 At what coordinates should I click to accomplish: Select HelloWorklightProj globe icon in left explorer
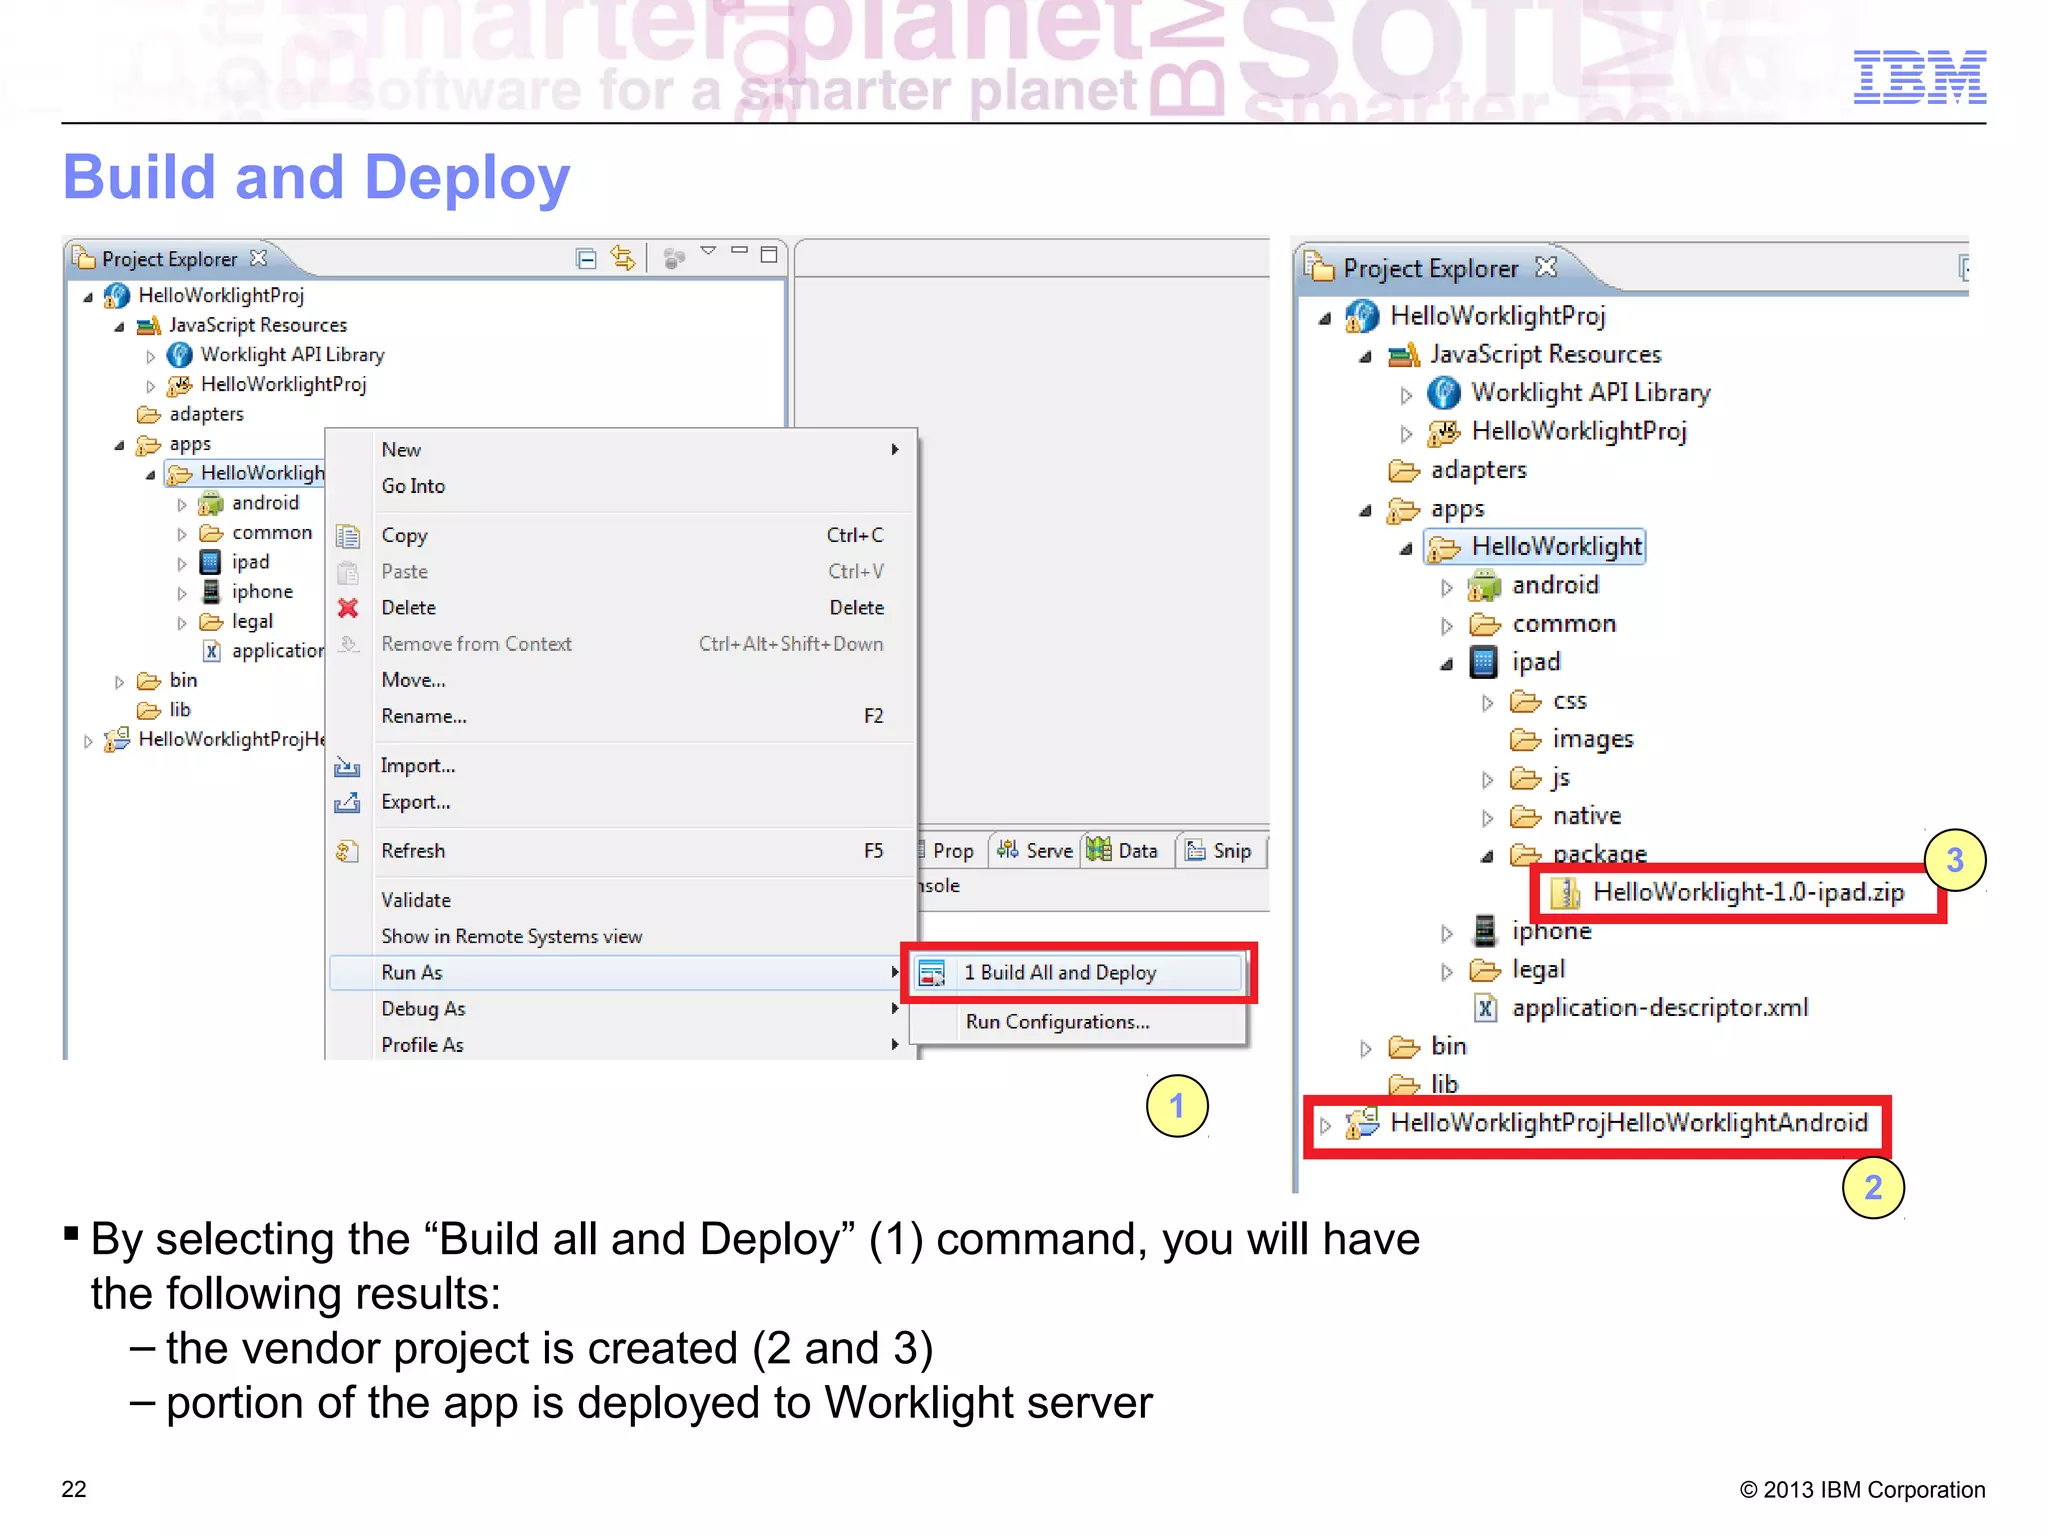click(117, 296)
